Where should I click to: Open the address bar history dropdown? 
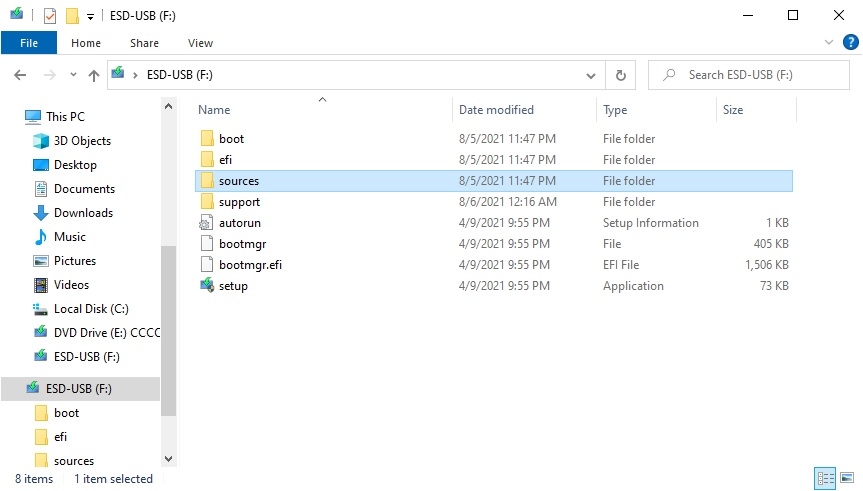coord(591,75)
